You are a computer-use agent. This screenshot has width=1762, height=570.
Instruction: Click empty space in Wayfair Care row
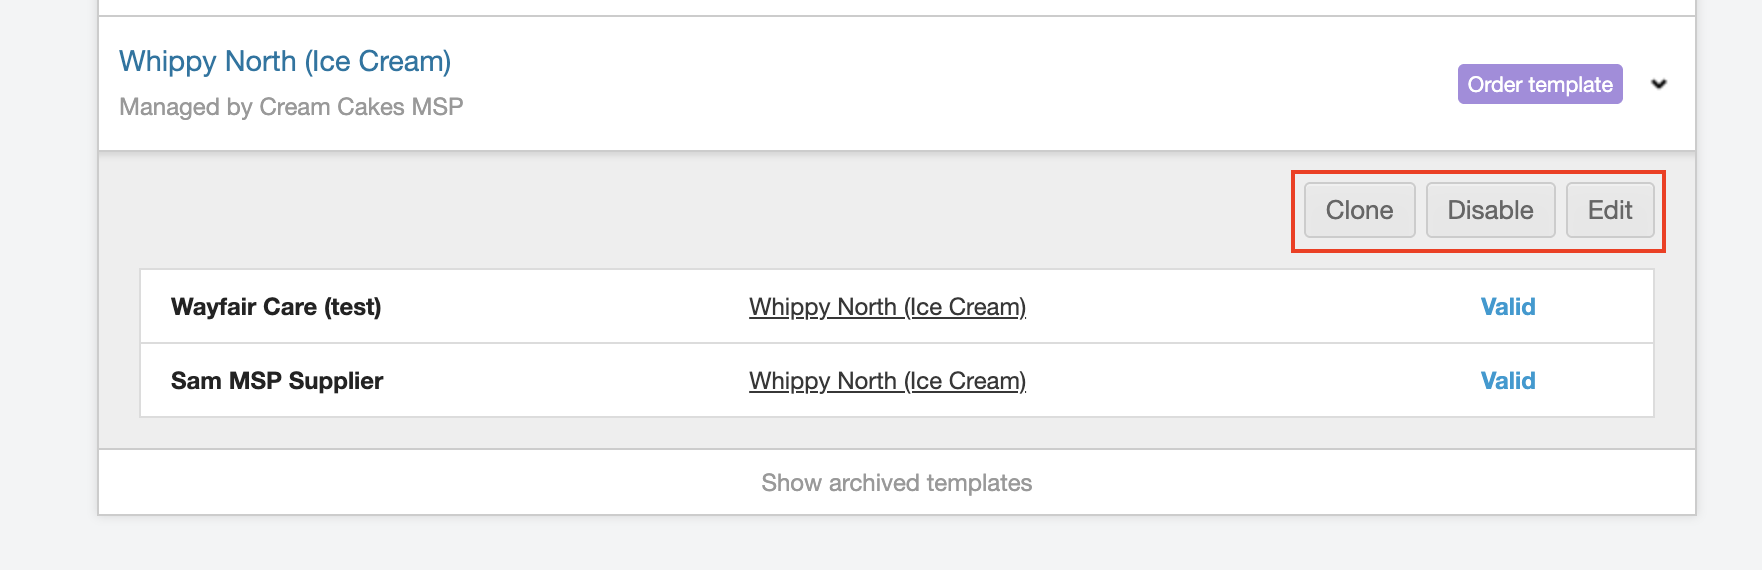(1250, 307)
